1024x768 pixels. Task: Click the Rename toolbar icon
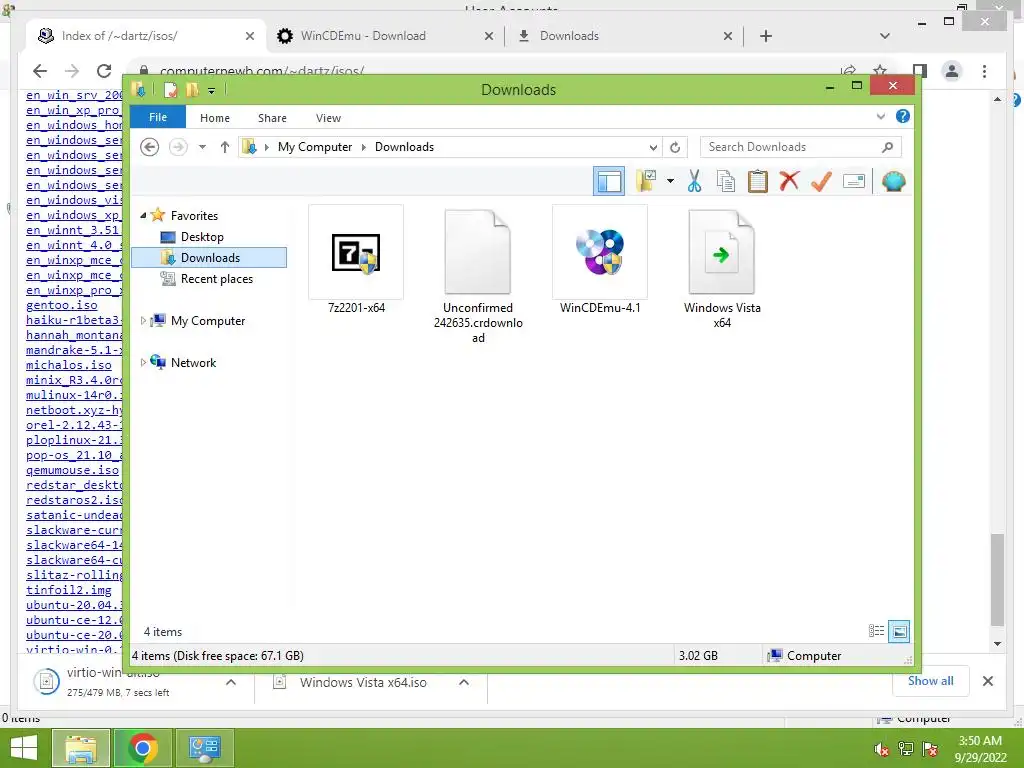(x=854, y=181)
